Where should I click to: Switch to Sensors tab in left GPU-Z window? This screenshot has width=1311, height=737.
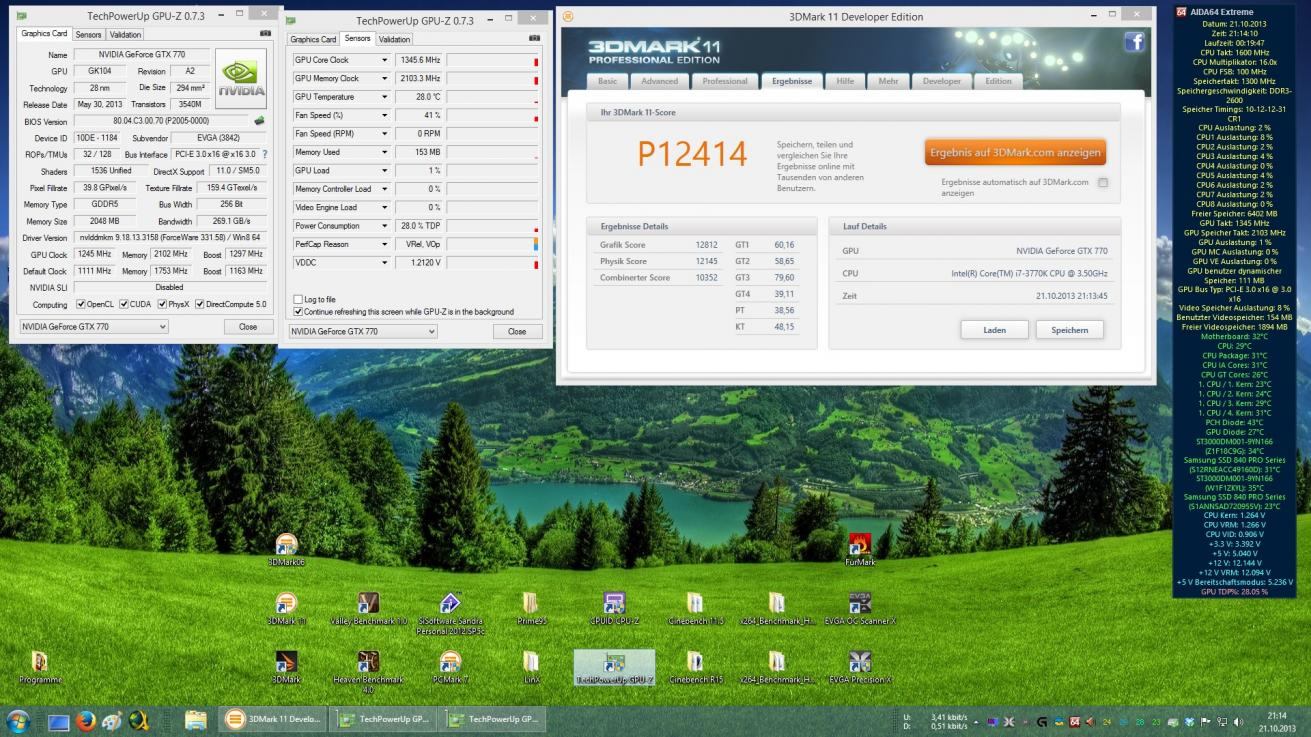tap(88, 35)
